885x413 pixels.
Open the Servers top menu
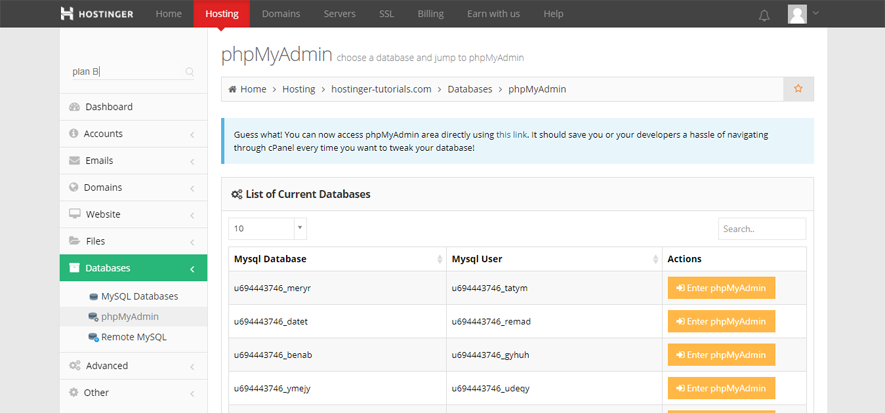(x=339, y=14)
